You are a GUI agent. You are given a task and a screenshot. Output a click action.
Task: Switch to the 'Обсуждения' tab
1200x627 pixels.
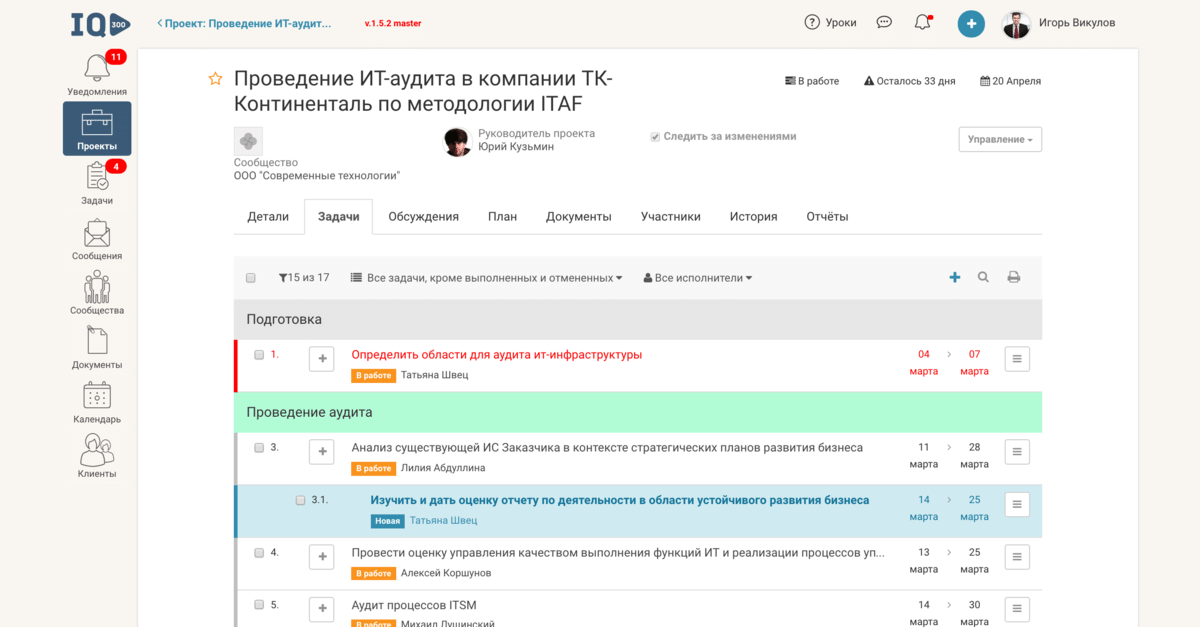point(423,216)
